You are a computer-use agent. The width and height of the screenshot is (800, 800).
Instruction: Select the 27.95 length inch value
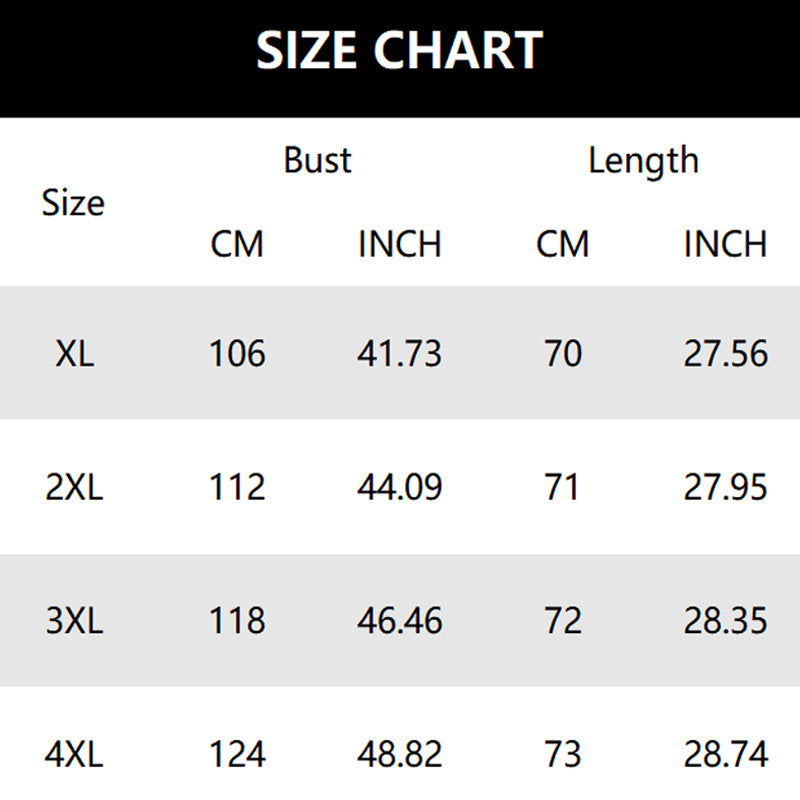coord(726,486)
